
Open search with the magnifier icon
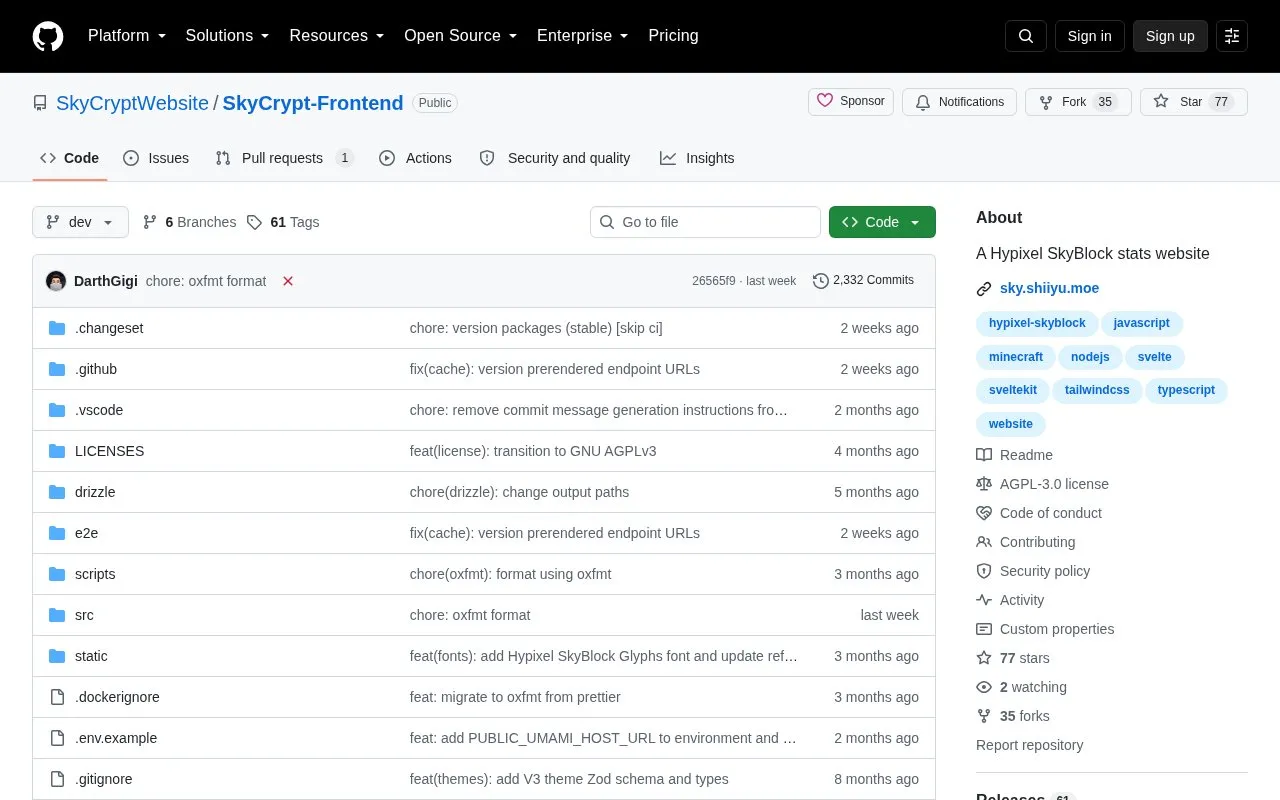pos(1026,36)
